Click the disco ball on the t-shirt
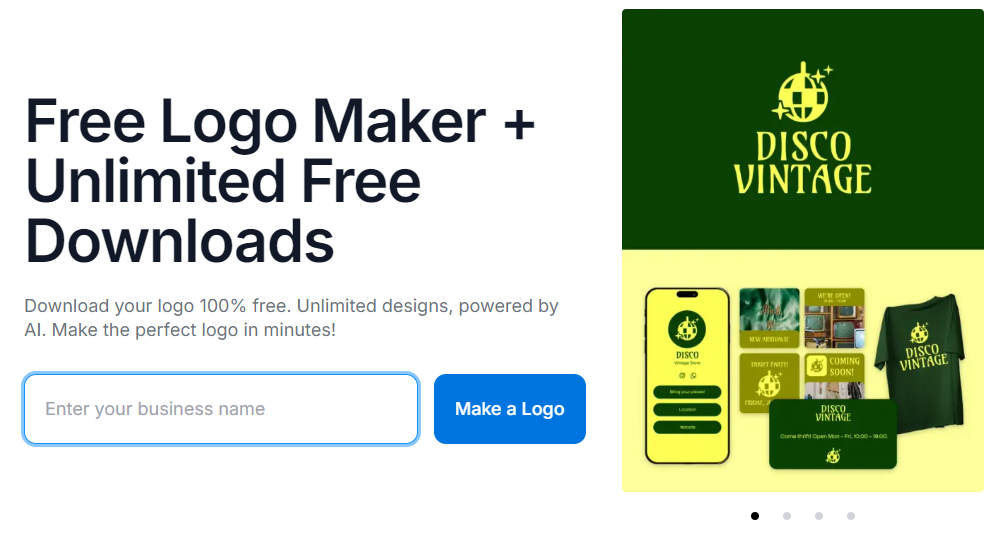Image resolution: width=995 pixels, height=543 pixels. pos(919,333)
